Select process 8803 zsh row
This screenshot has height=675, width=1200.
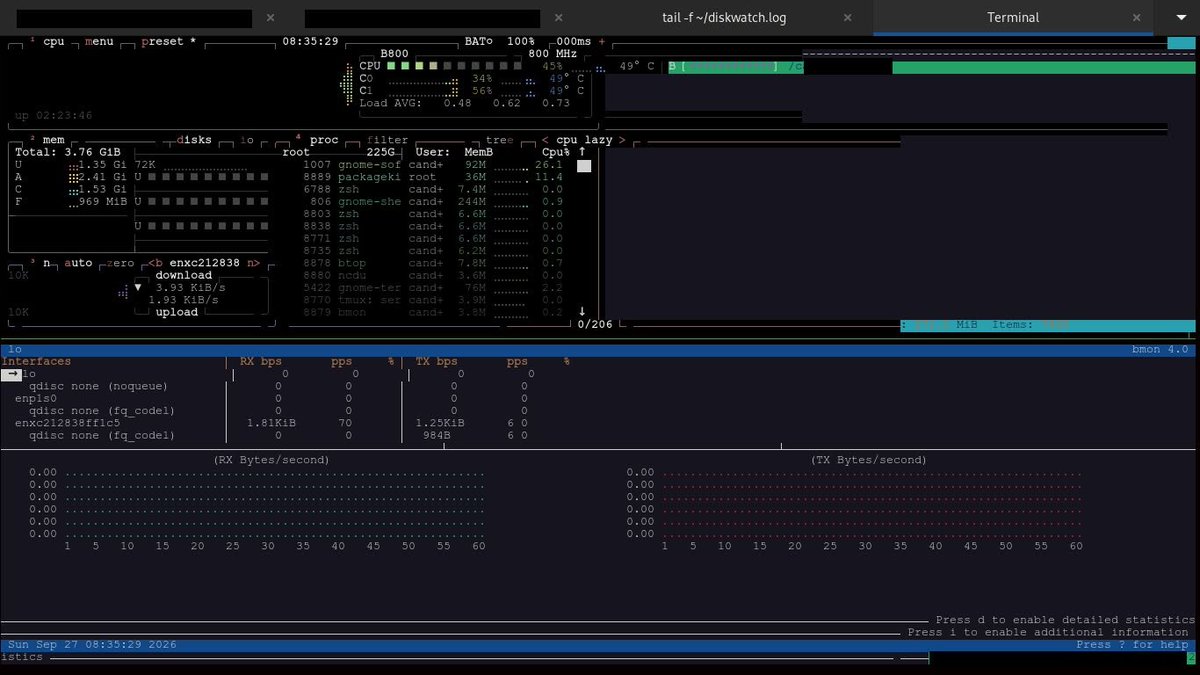pyautogui.click(x=433, y=213)
